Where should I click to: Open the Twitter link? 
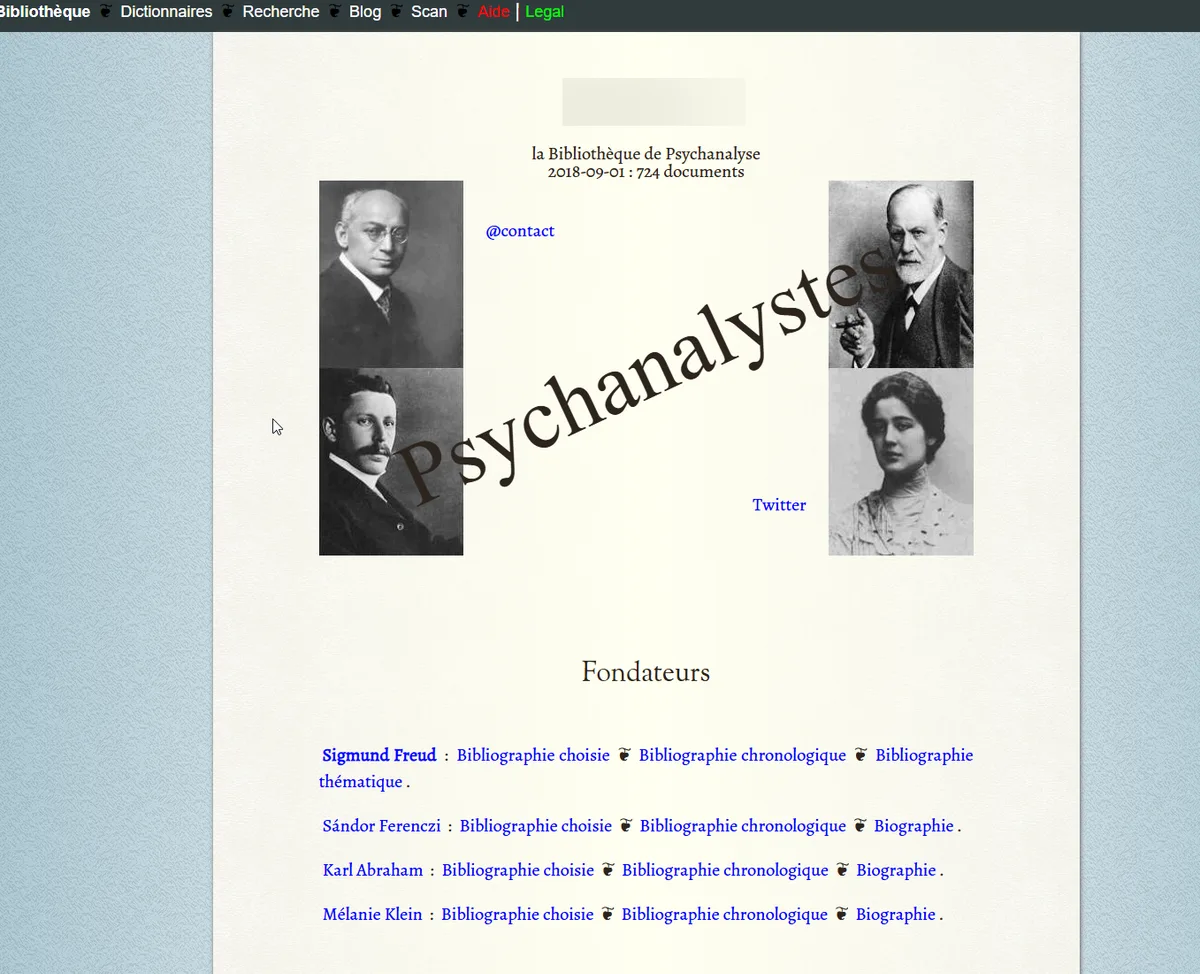click(779, 504)
